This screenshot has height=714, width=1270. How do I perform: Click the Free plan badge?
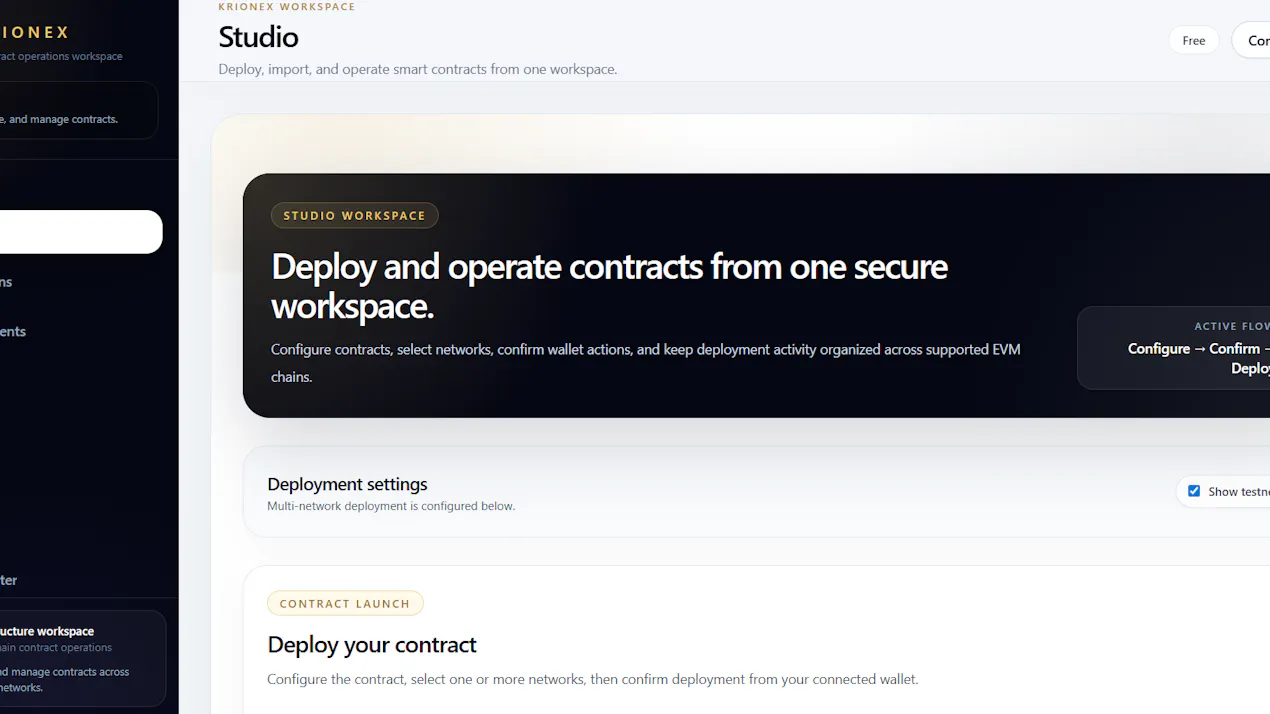point(1194,40)
